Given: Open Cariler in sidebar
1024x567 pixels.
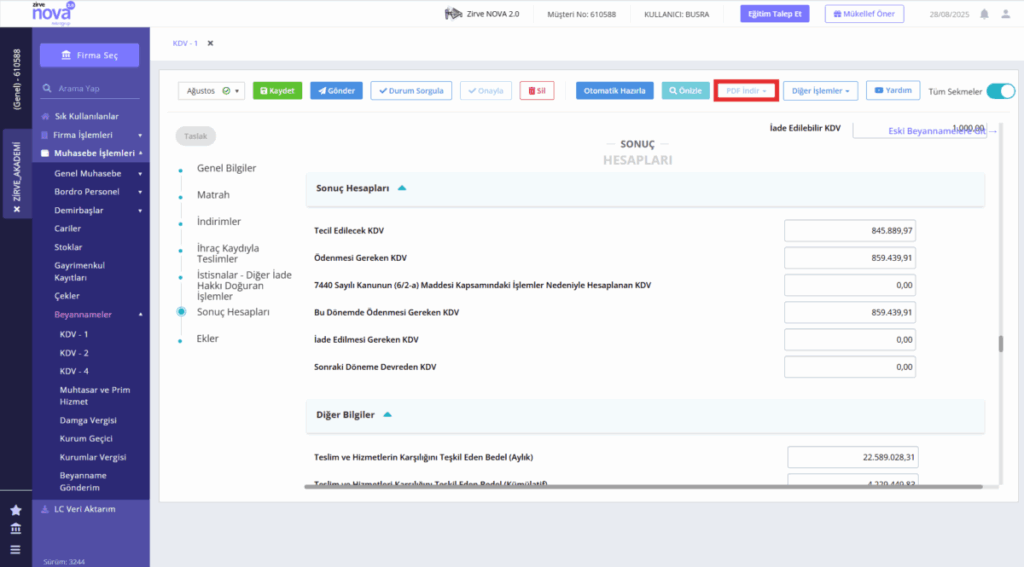Looking at the screenshot, I should [67, 229].
